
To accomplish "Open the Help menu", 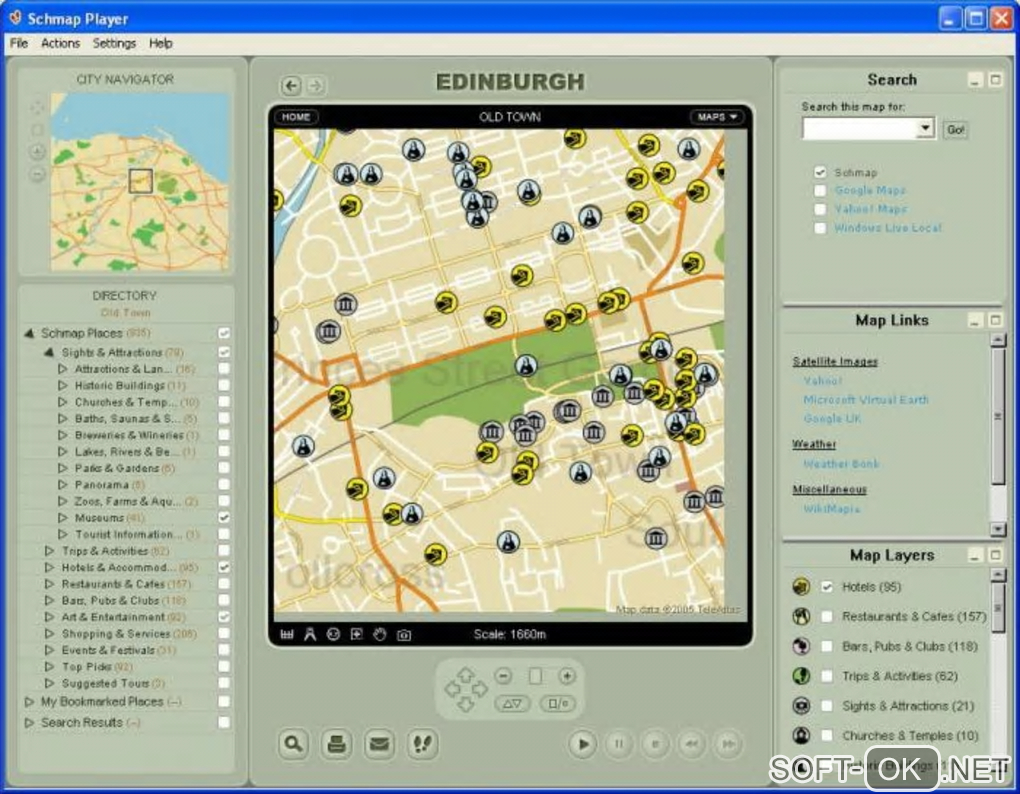I will 161,43.
